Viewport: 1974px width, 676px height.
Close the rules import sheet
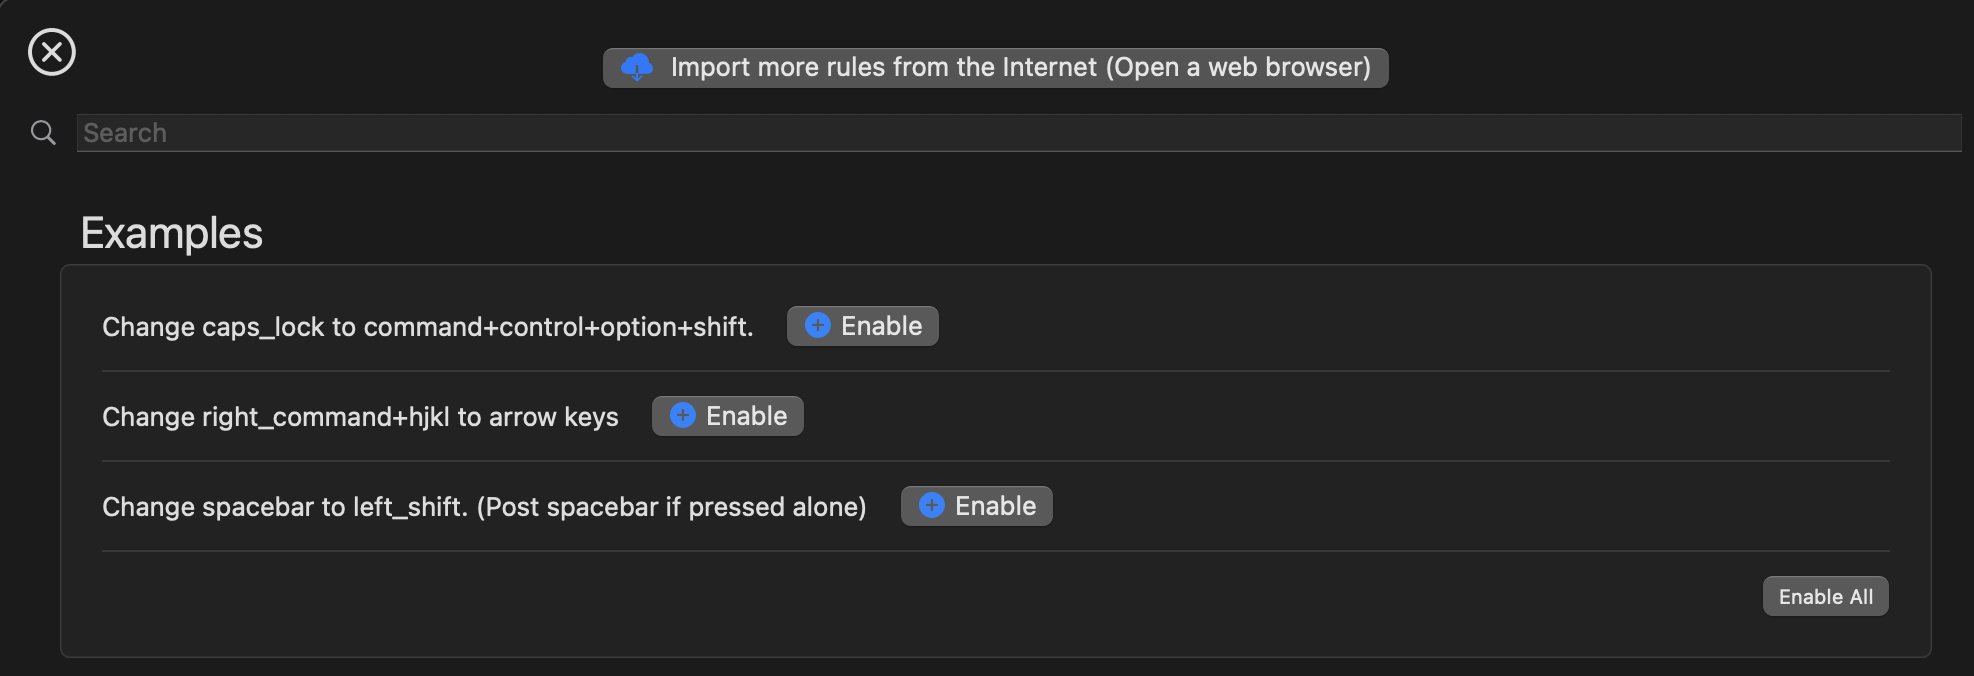coord(52,52)
